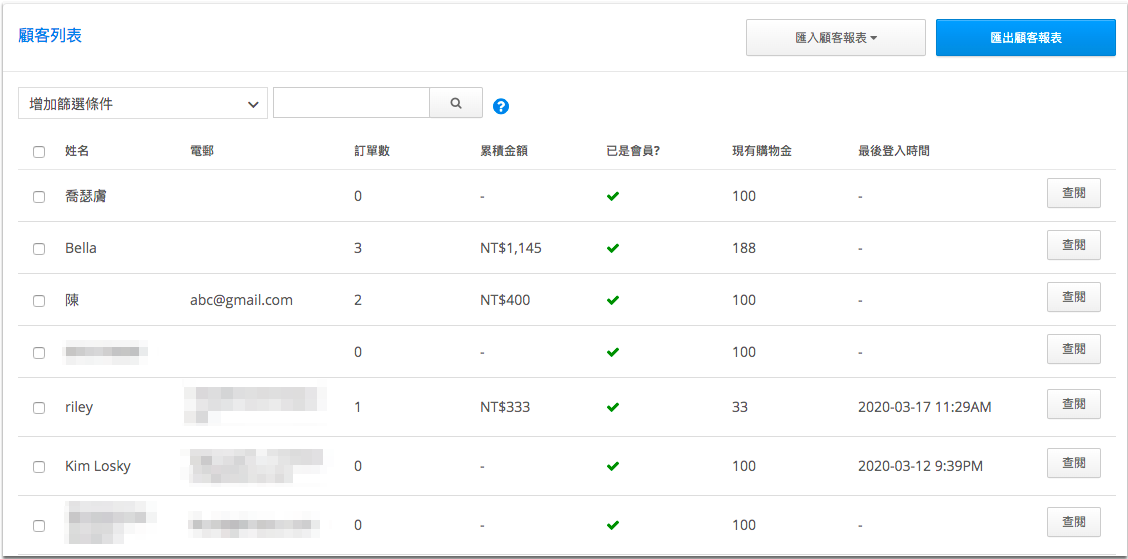Click the 匯出顧客報表 export button
The image size is (1128, 559).
[1025, 38]
